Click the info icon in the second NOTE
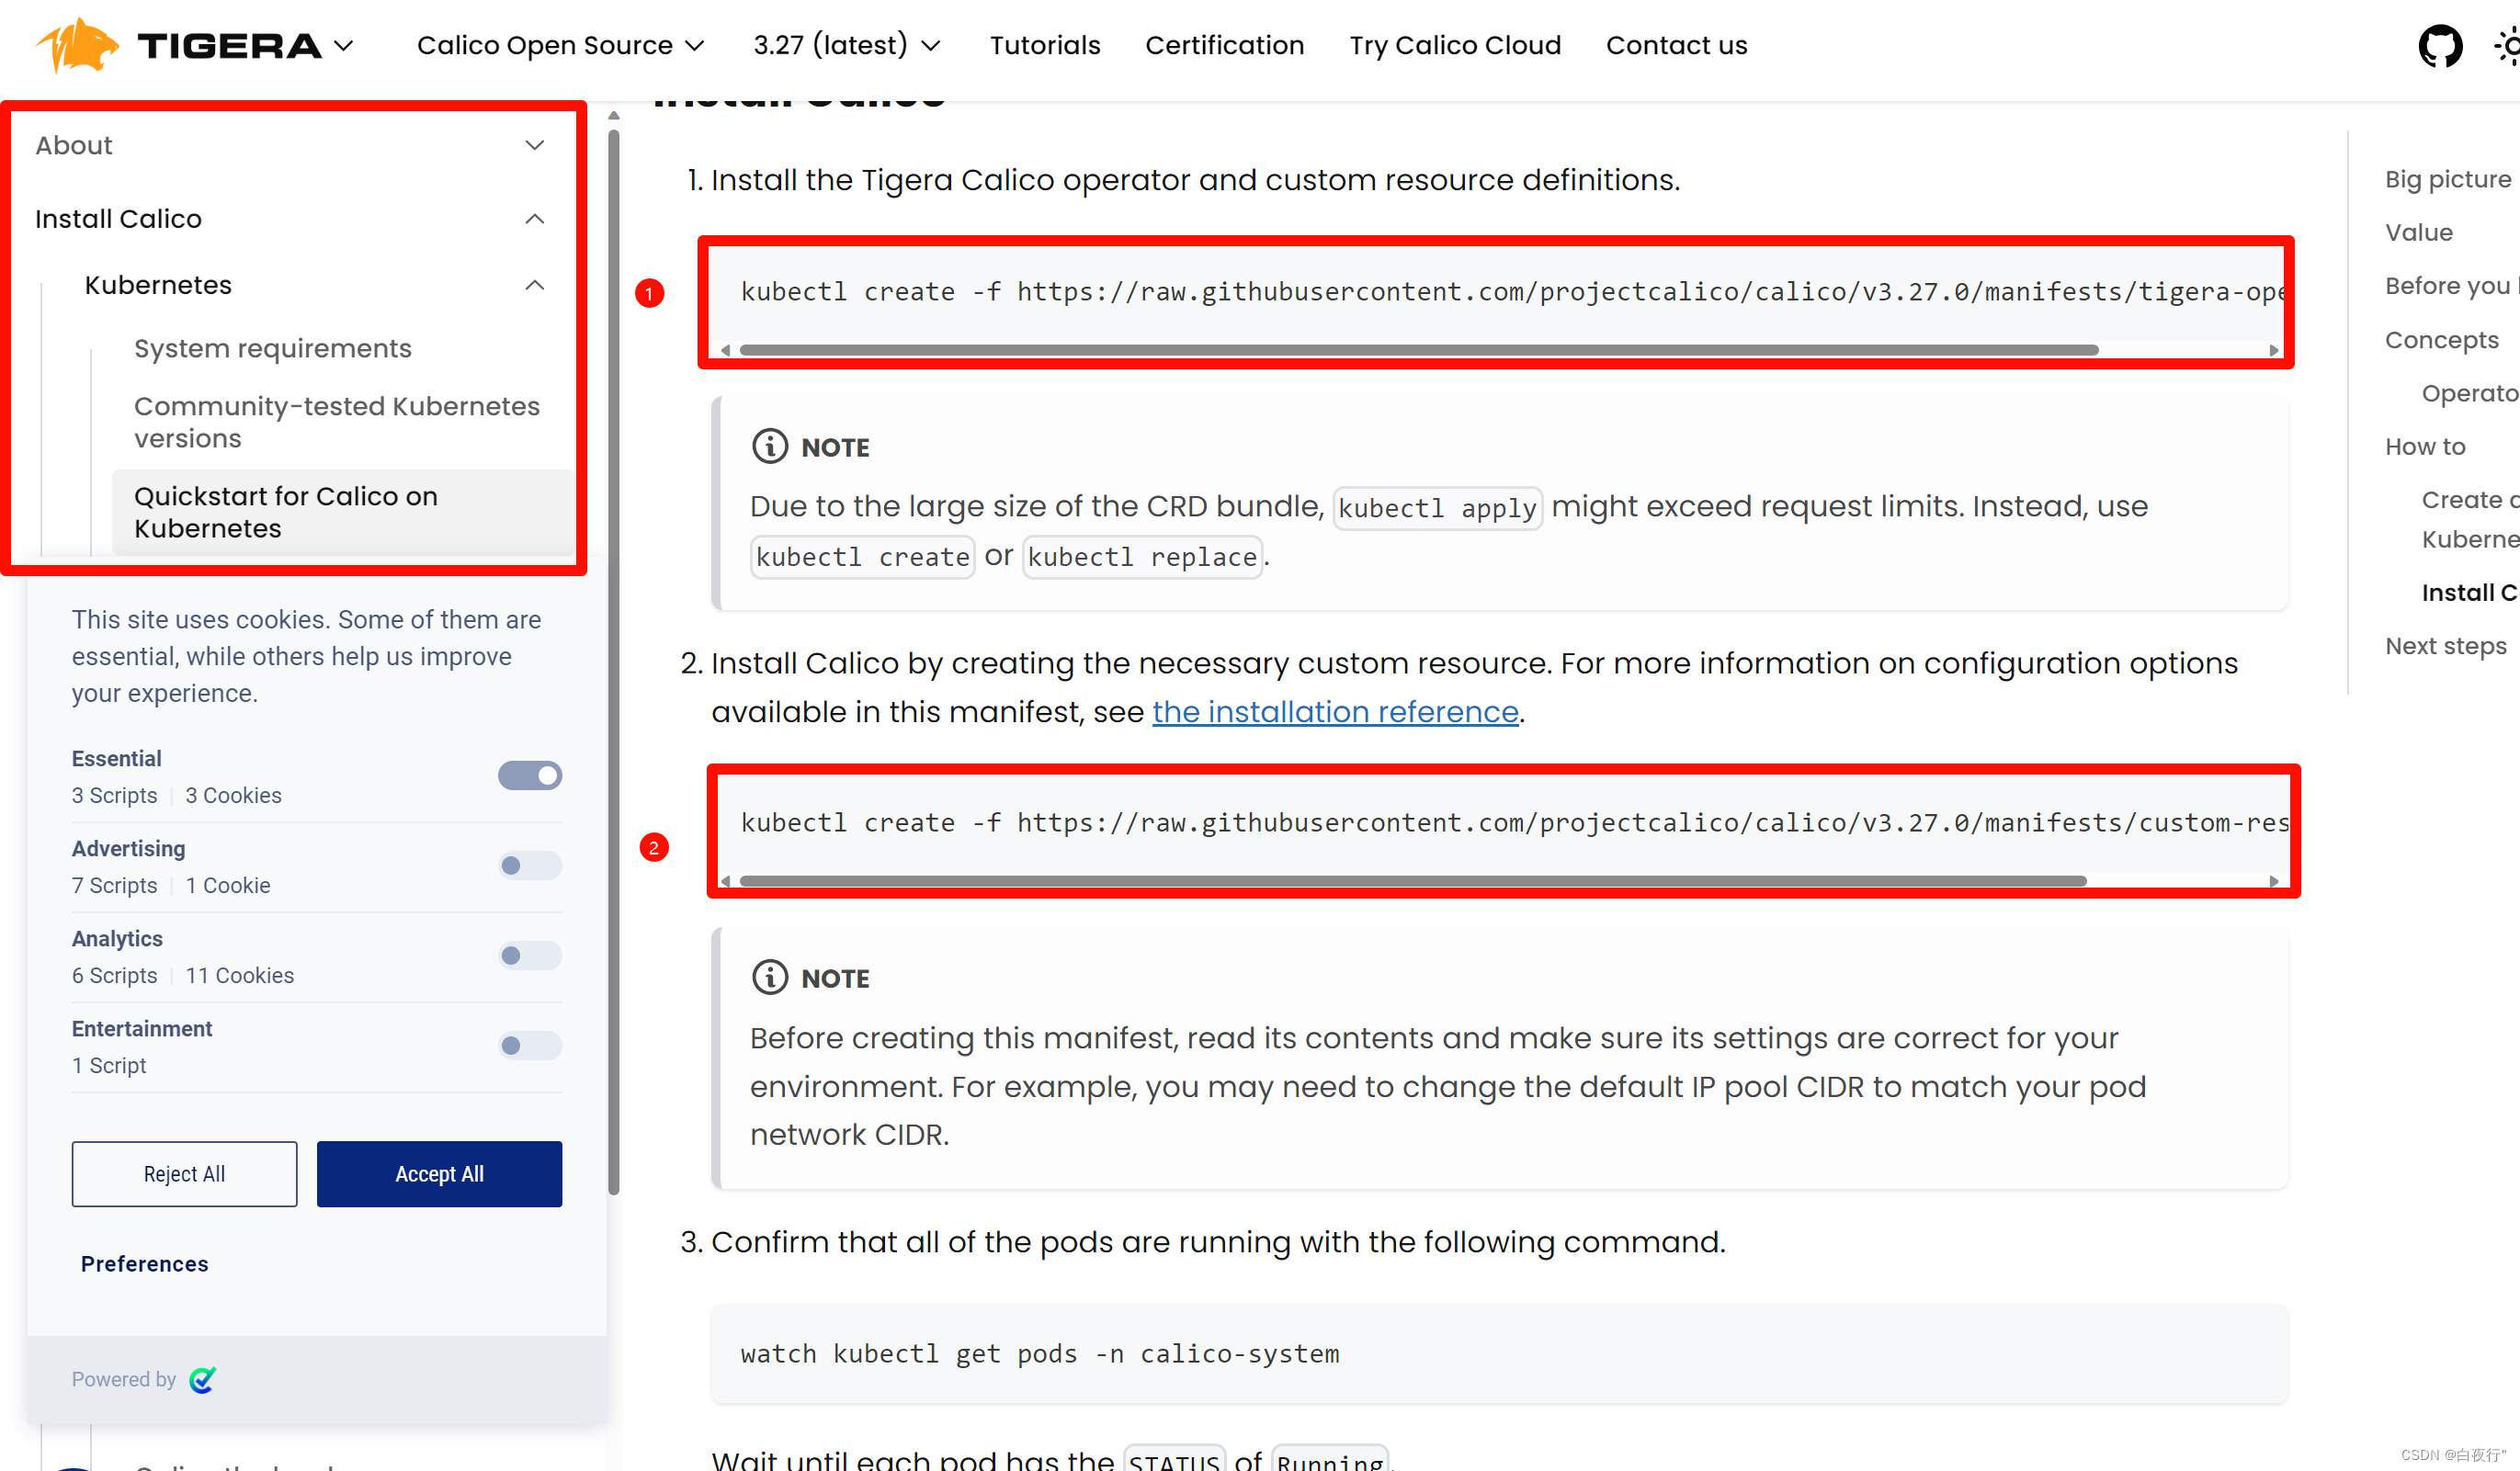This screenshot has width=2520, height=1471. tap(770, 977)
